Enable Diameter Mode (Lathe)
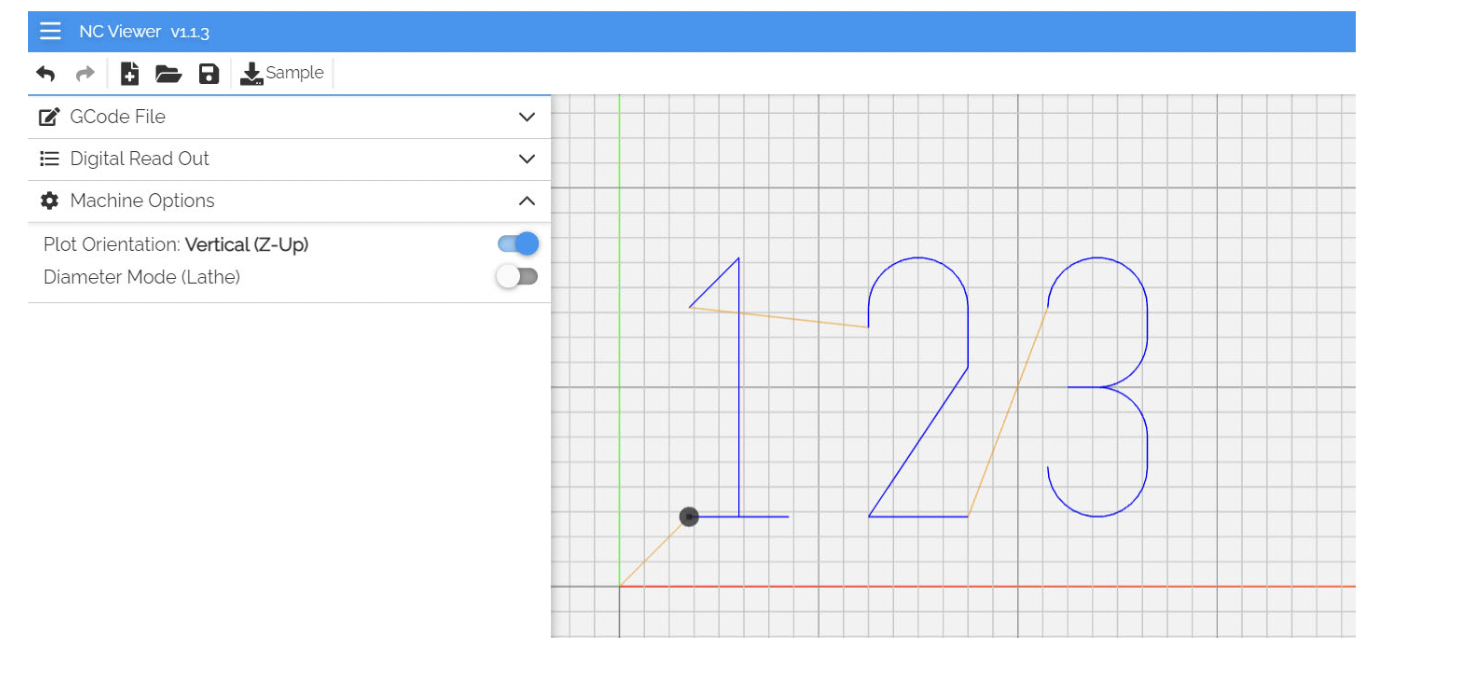Image resolution: width=1458 pixels, height=682 pixels. click(517, 276)
